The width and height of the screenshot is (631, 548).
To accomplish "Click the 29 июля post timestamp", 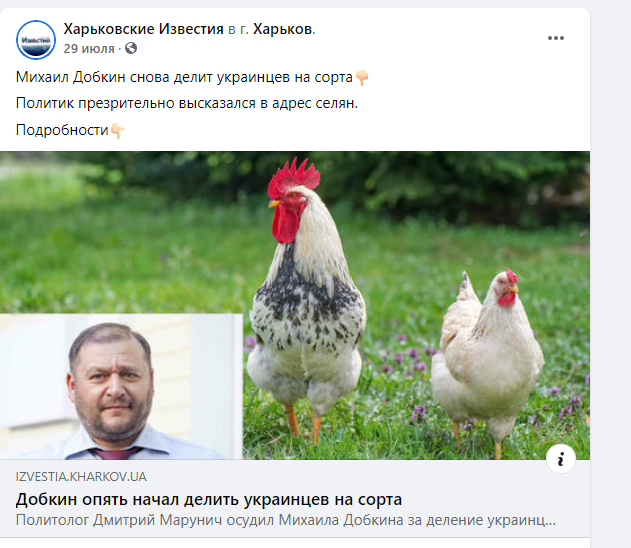I will pos(89,49).
